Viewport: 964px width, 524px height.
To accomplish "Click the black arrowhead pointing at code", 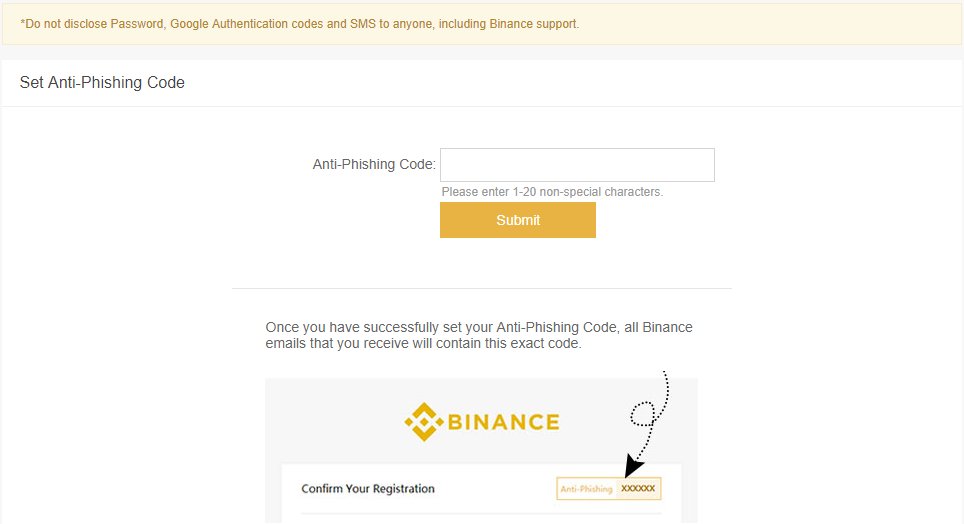I will (x=633, y=466).
